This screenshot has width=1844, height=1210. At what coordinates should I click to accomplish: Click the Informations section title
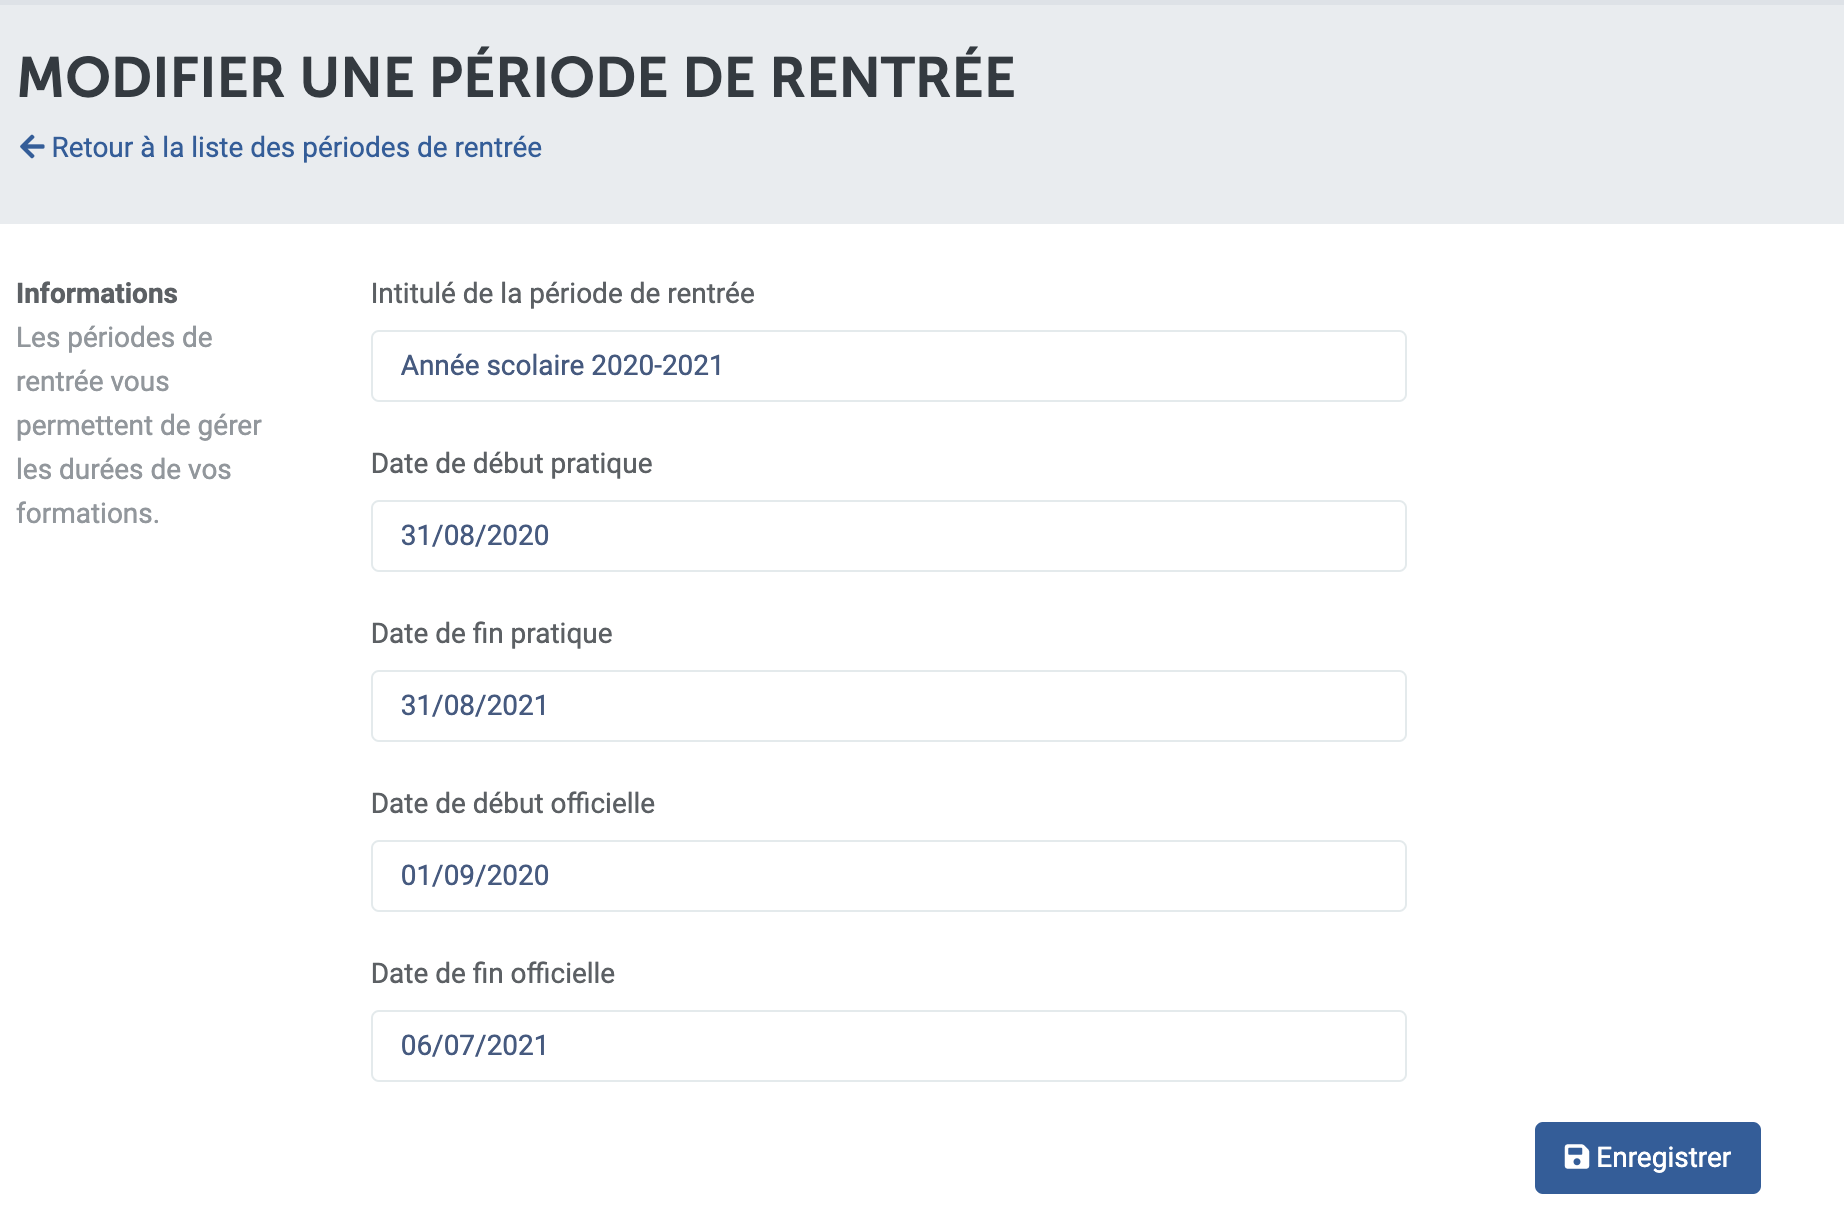[x=97, y=293]
